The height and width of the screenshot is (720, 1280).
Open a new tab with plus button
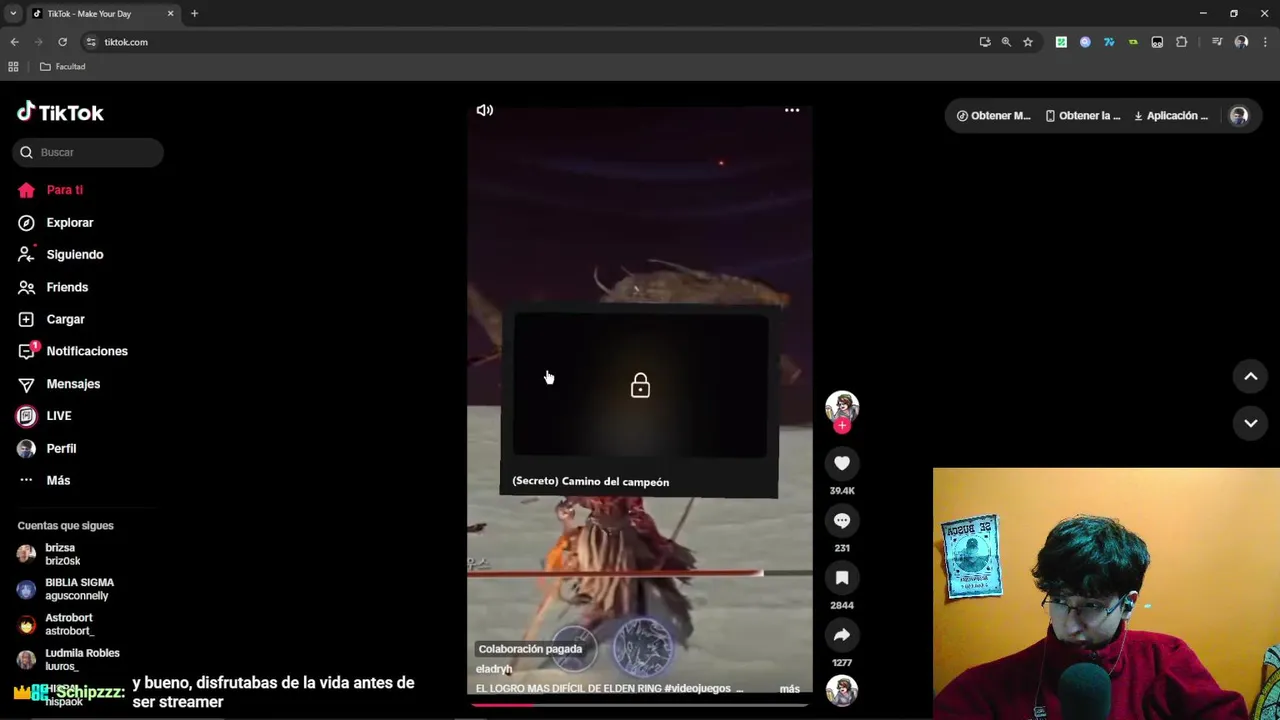coord(194,14)
